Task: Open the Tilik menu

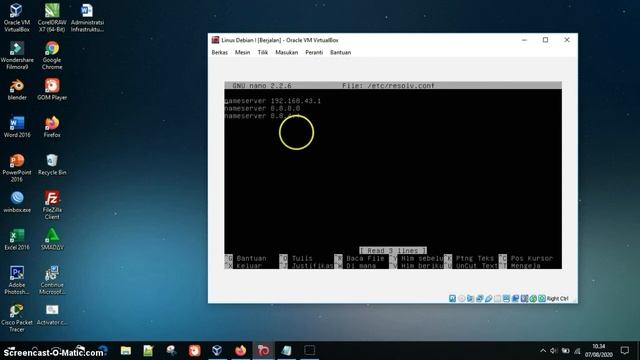Action: pos(263,52)
